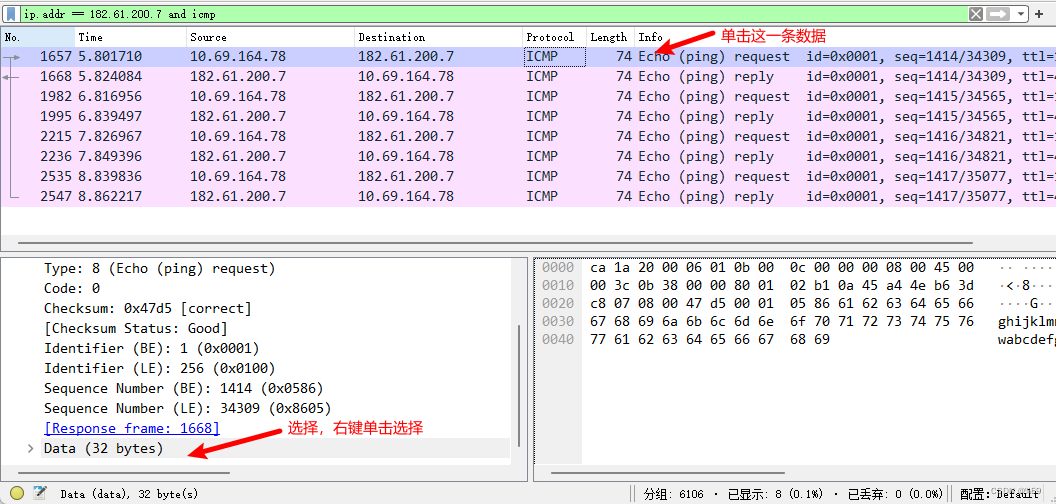
Task: Click source 10.69.164.78 of packet 1982
Action: pyautogui.click(x=238, y=96)
